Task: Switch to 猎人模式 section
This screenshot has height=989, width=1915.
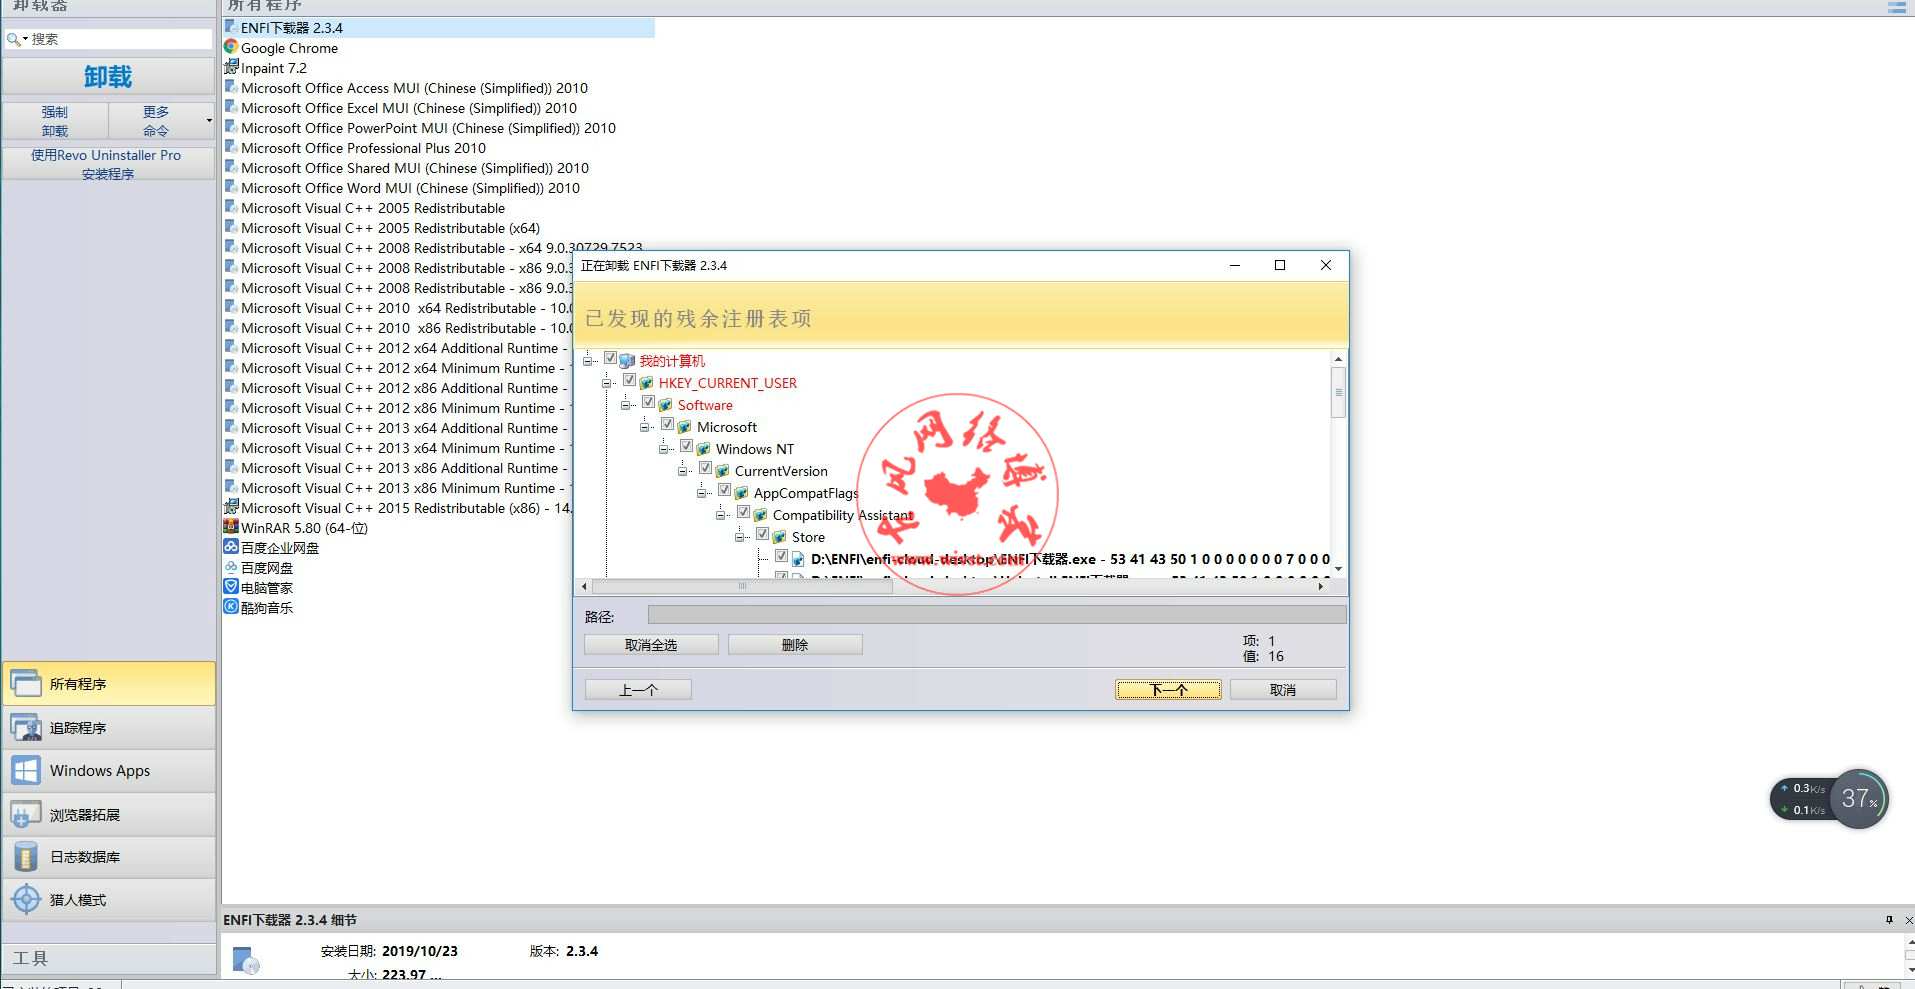Action: pyautogui.click(x=108, y=900)
